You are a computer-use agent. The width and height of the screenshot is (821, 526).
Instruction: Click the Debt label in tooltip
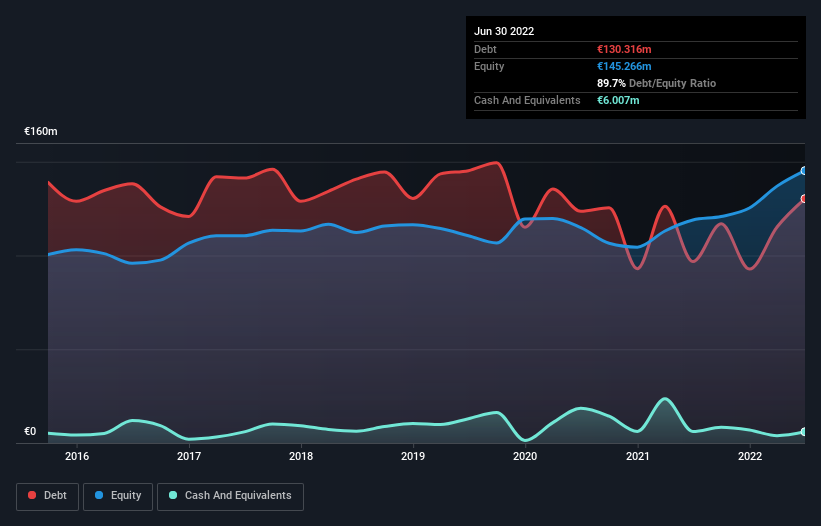(485, 49)
